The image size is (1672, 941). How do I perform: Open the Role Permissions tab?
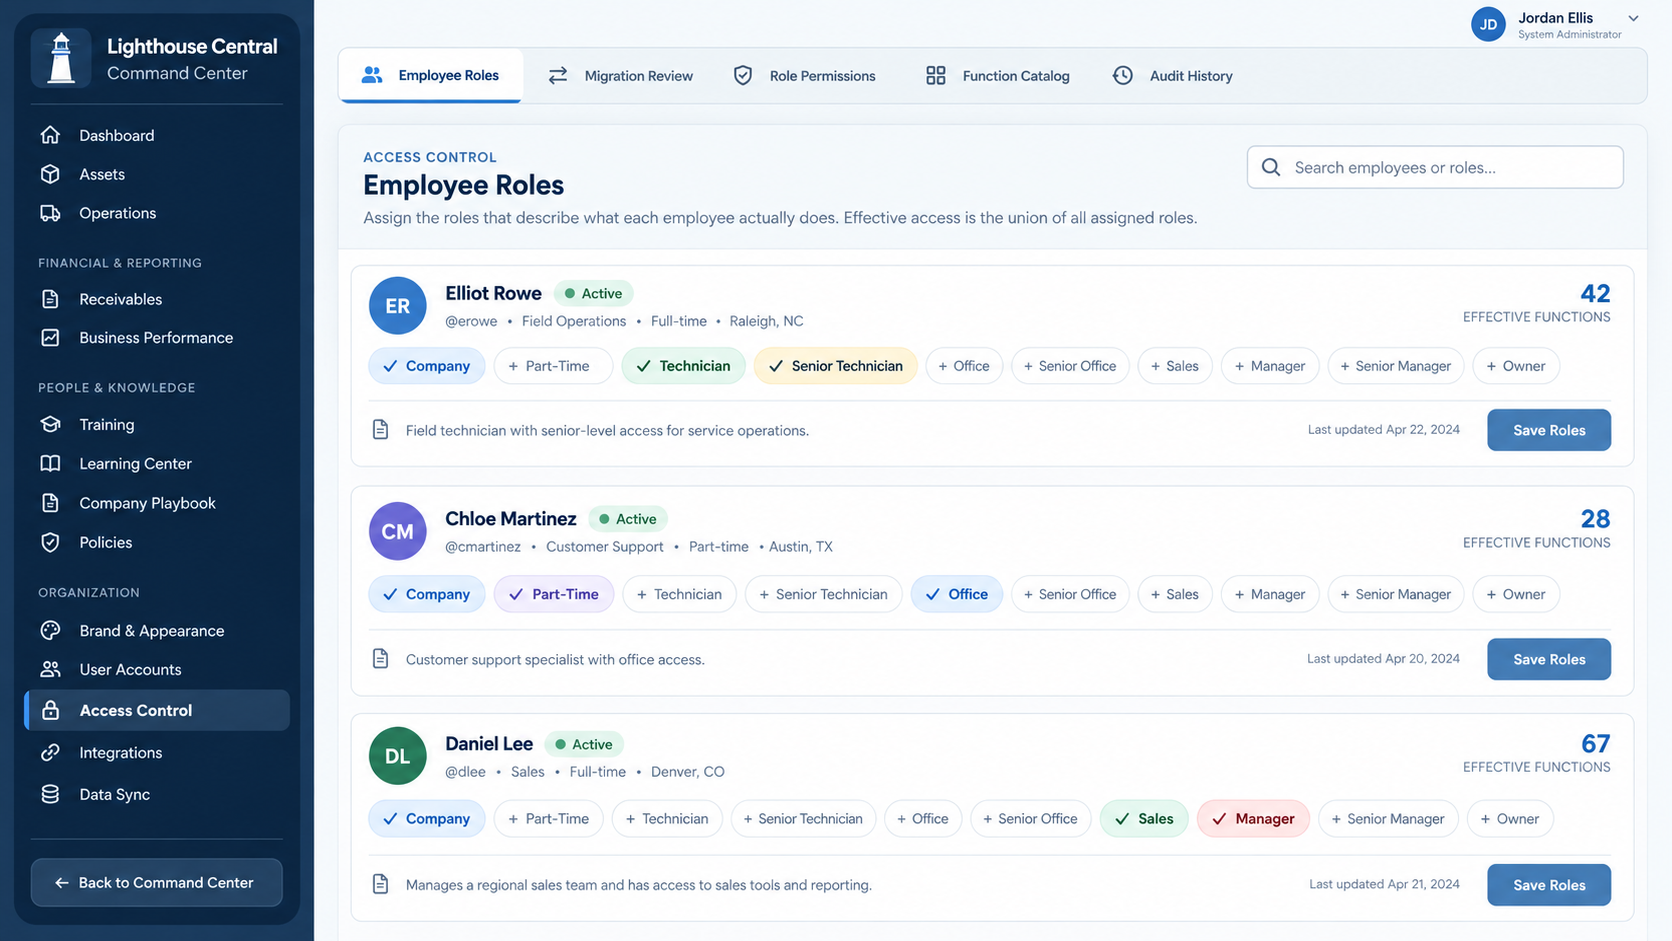click(x=804, y=76)
